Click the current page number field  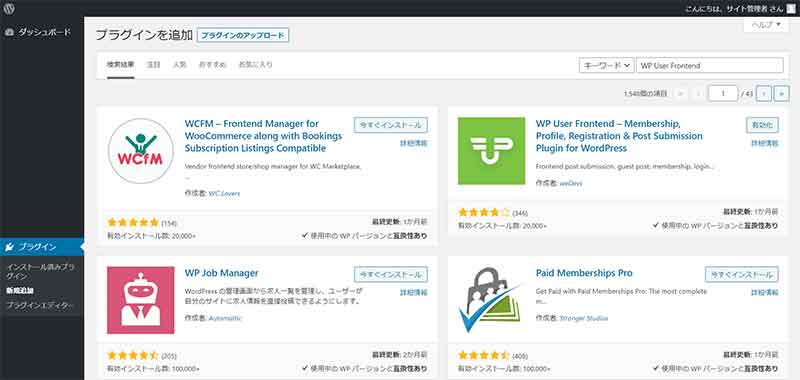pos(722,93)
